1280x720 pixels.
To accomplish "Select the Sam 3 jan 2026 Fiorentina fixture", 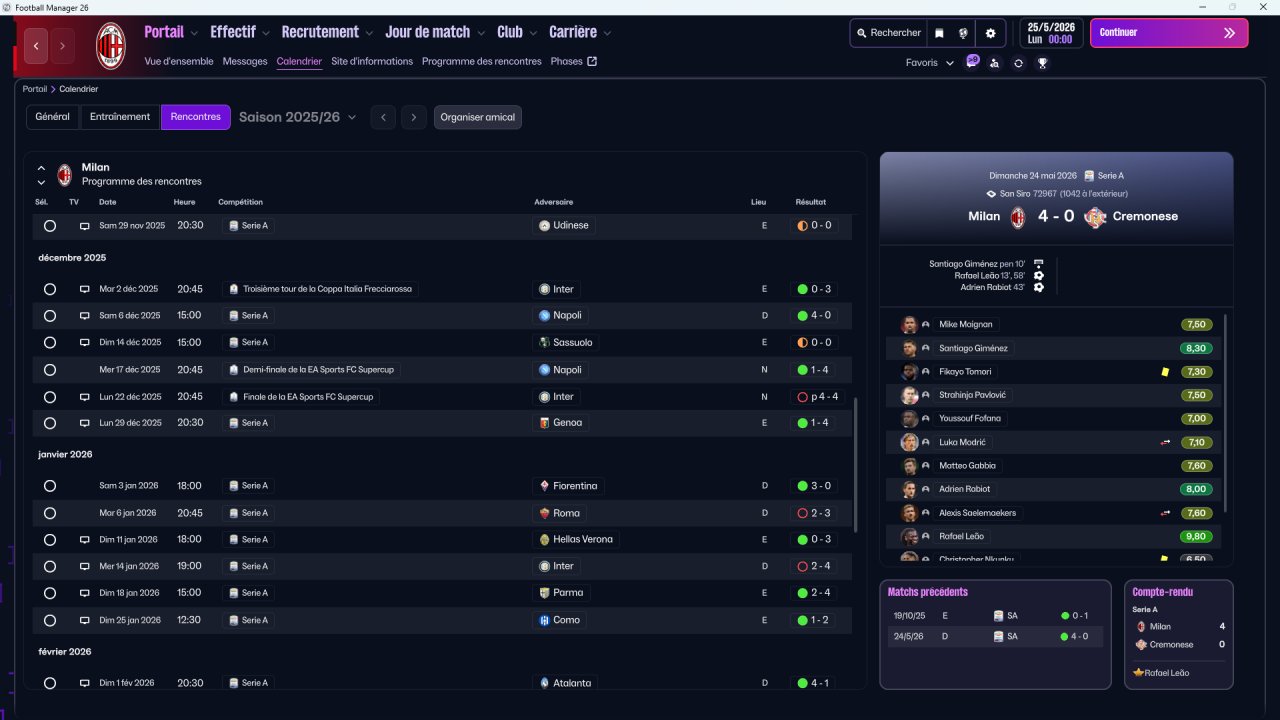I will pyautogui.click(x=50, y=486).
